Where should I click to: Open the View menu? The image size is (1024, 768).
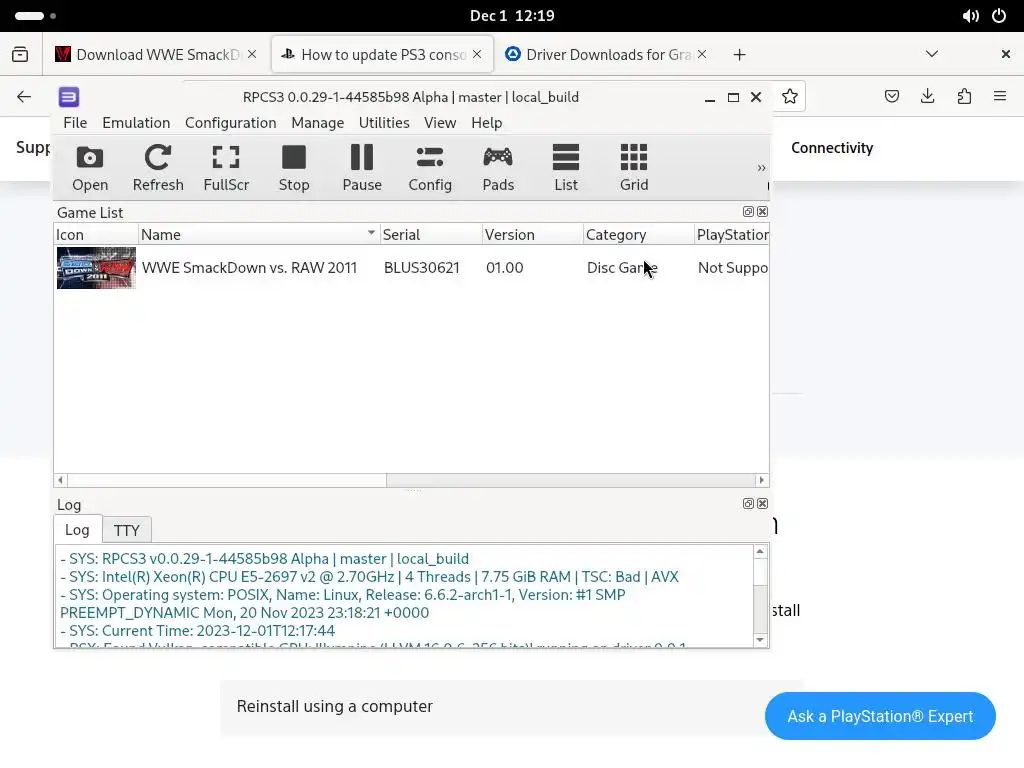(440, 123)
